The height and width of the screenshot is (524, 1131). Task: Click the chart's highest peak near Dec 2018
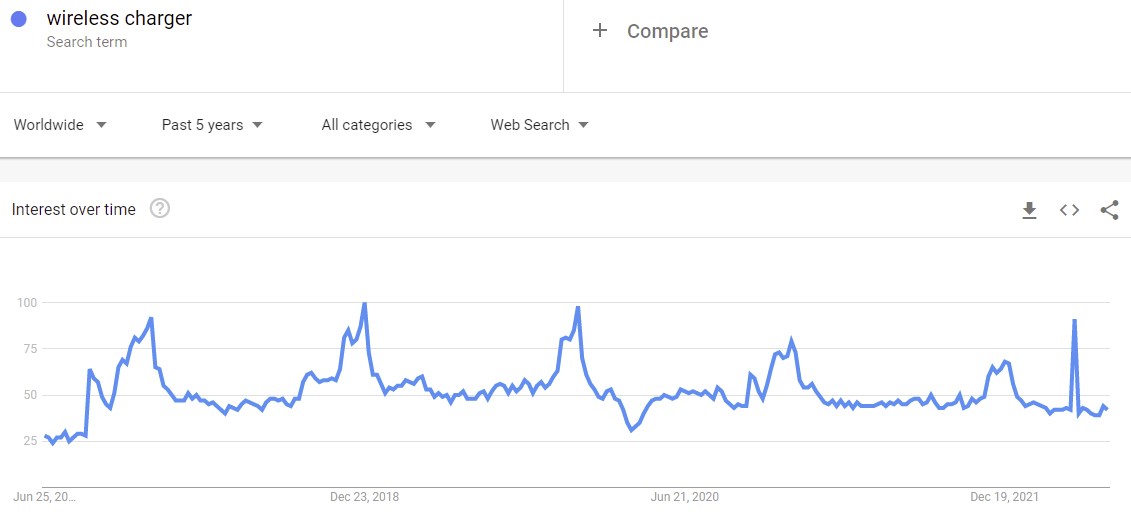pyautogui.click(x=364, y=304)
